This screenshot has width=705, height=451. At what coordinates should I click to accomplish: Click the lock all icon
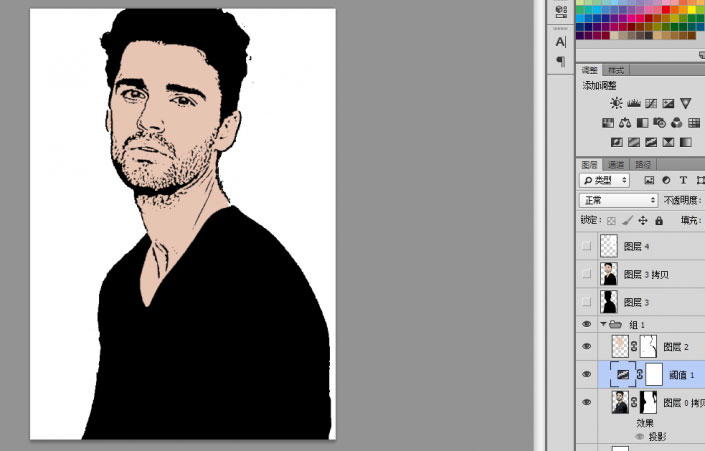tap(659, 220)
